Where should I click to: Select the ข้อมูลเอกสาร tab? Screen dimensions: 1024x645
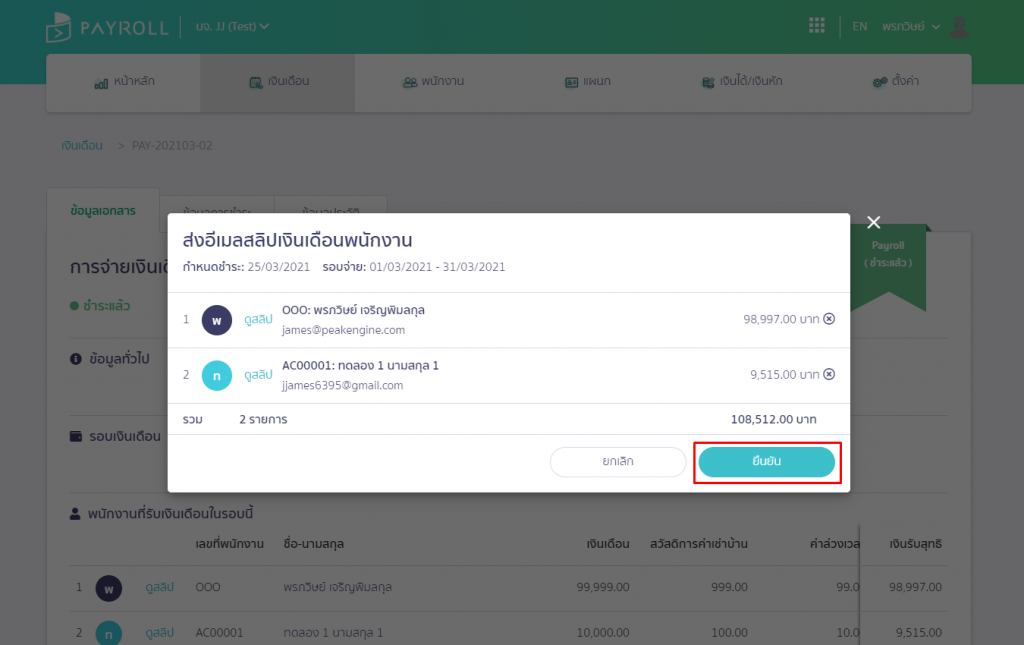tap(103, 211)
